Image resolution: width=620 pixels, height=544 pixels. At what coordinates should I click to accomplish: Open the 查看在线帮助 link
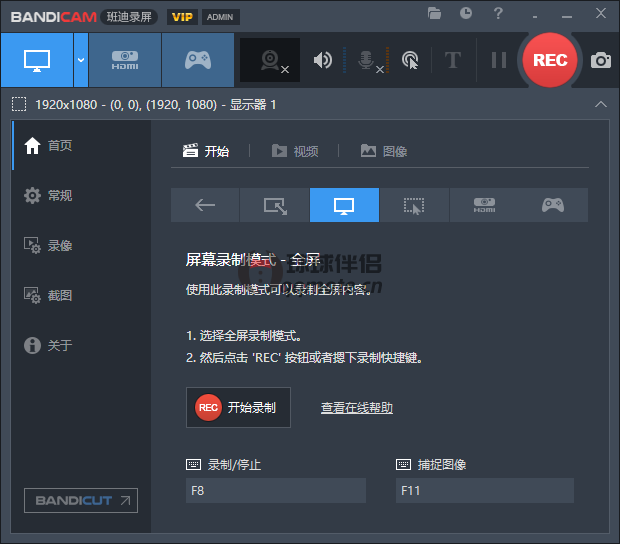356,408
